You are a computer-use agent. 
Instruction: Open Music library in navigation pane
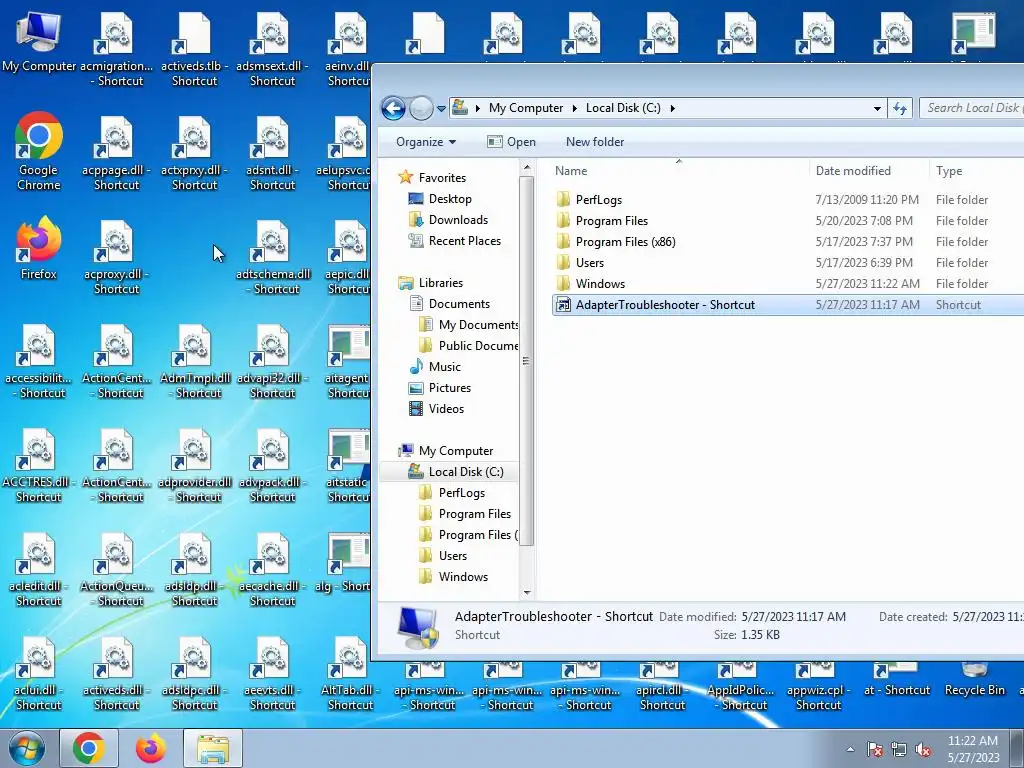[444, 366]
